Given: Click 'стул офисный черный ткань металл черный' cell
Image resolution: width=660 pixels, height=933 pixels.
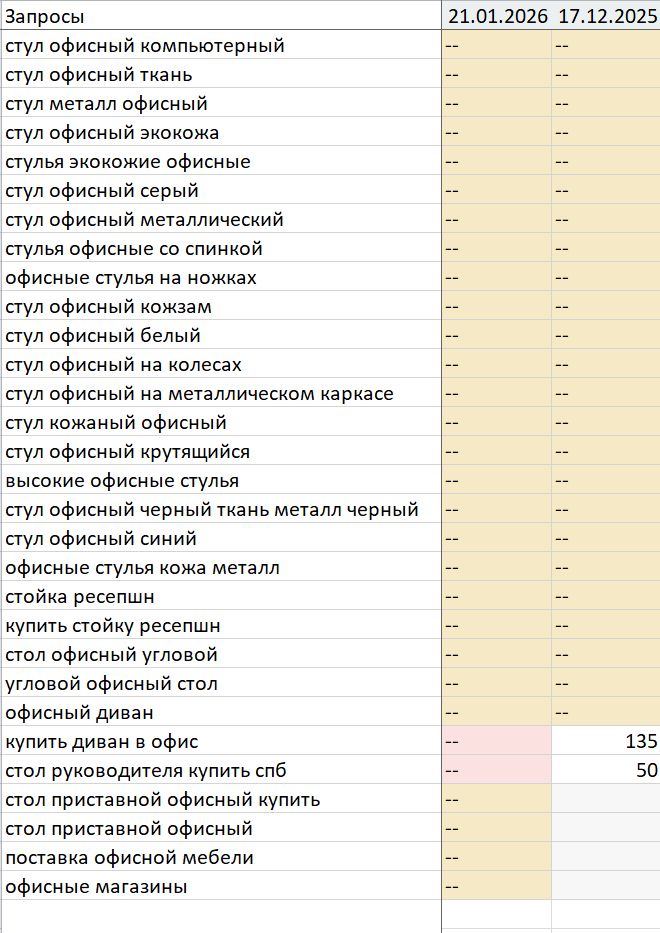Looking at the screenshot, I should click(x=221, y=509).
